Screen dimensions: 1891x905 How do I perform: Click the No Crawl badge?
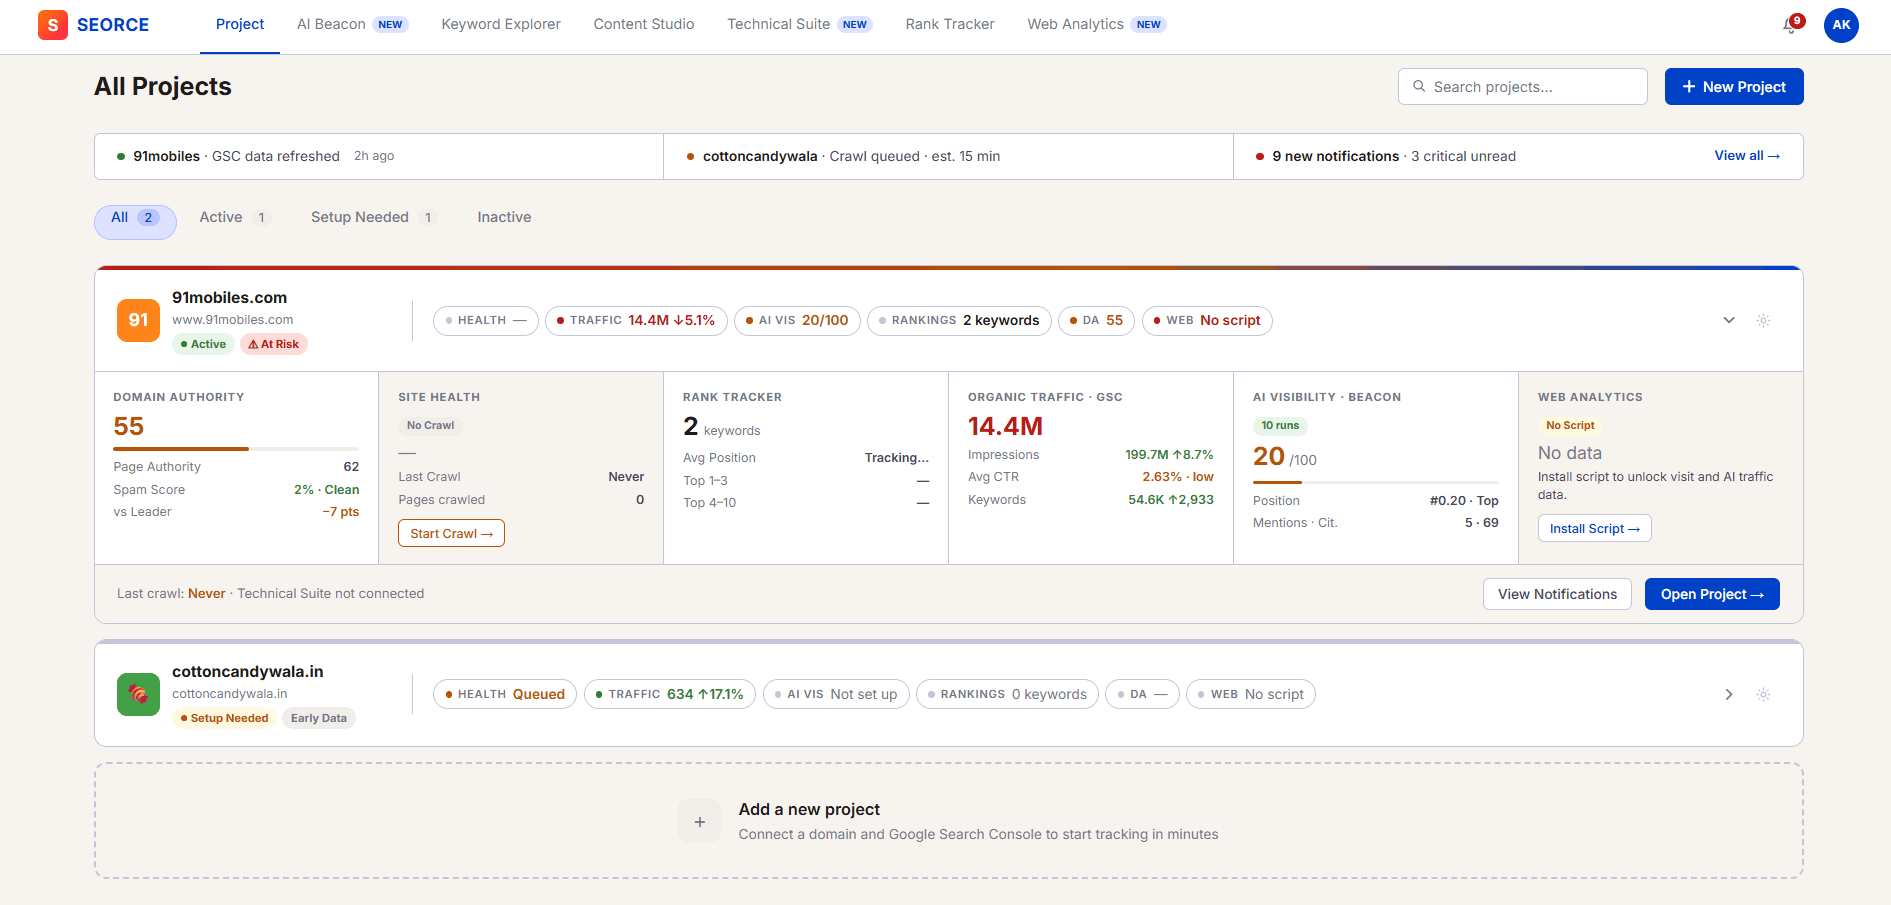(x=430, y=425)
